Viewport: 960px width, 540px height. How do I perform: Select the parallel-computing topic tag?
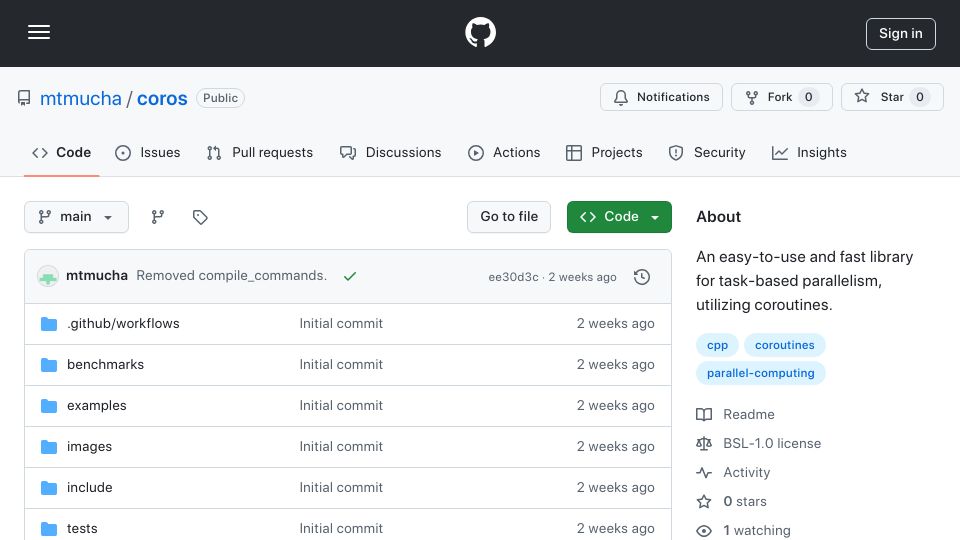tap(761, 373)
